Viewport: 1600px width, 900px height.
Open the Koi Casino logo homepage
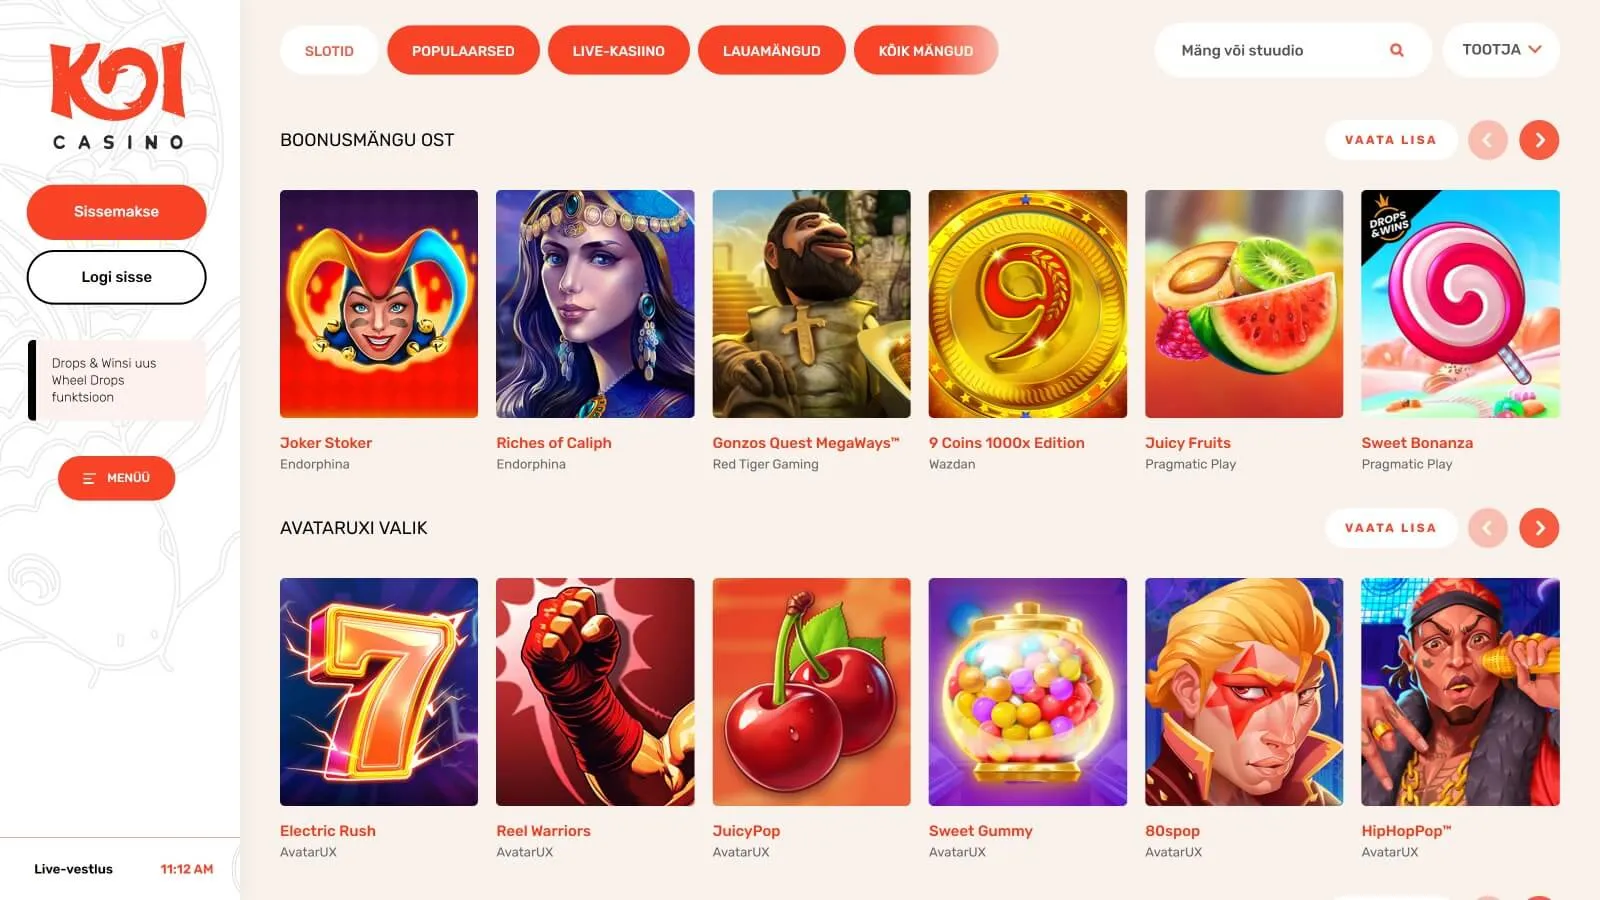118,96
